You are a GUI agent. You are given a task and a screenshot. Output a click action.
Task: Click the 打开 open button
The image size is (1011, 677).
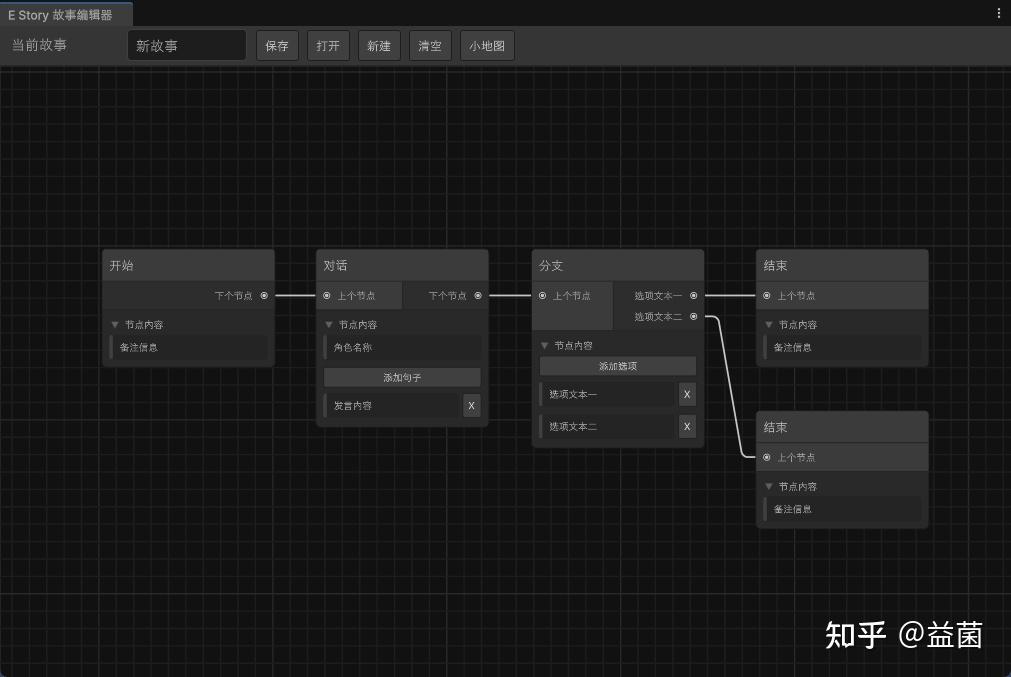click(x=328, y=45)
